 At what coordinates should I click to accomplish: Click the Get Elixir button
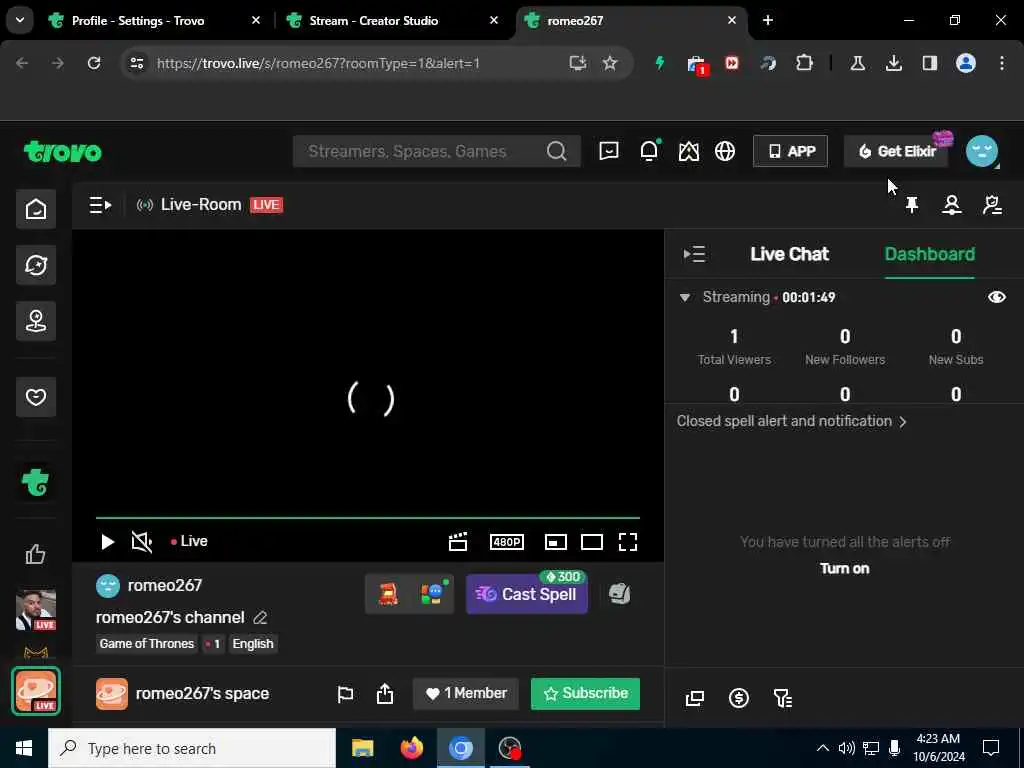pyautogui.click(x=896, y=152)
